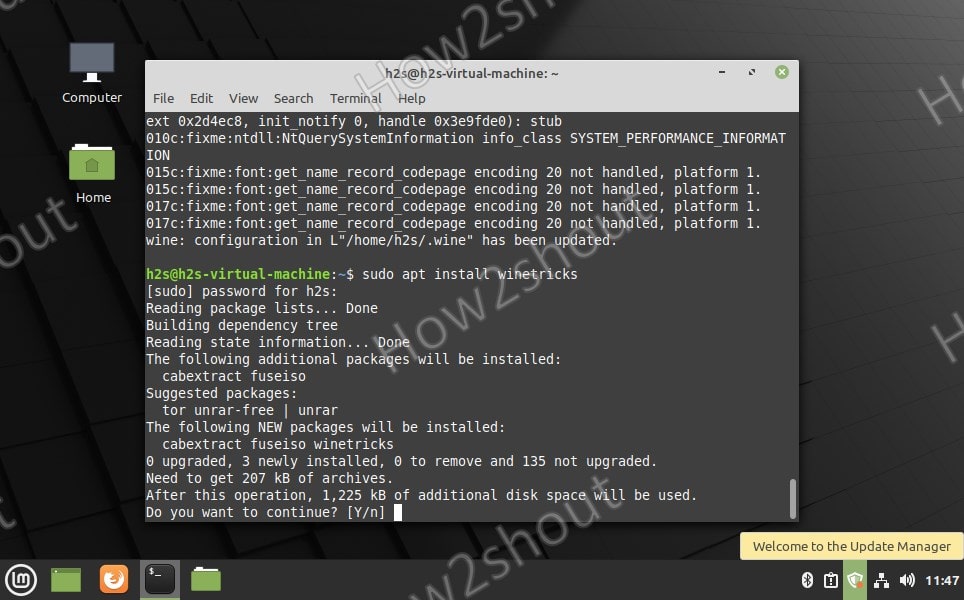Open the File menu in Terminal
Screen dimensions: 964x600
click(x=164, y=98)
